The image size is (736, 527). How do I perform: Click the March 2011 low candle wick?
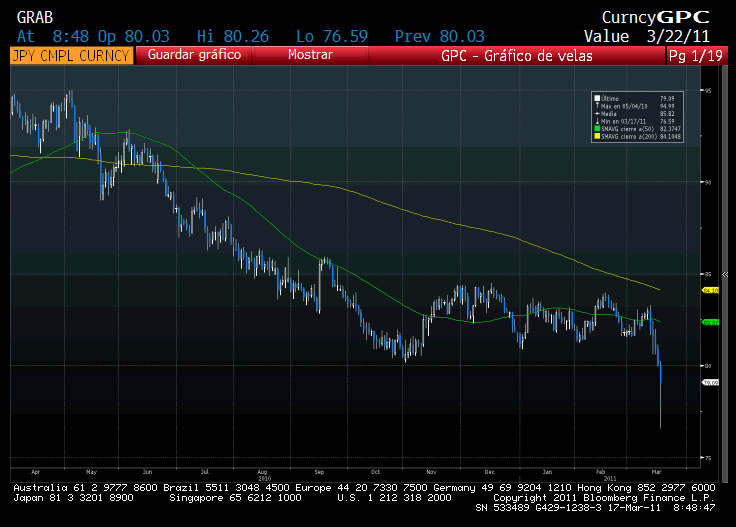660,405
